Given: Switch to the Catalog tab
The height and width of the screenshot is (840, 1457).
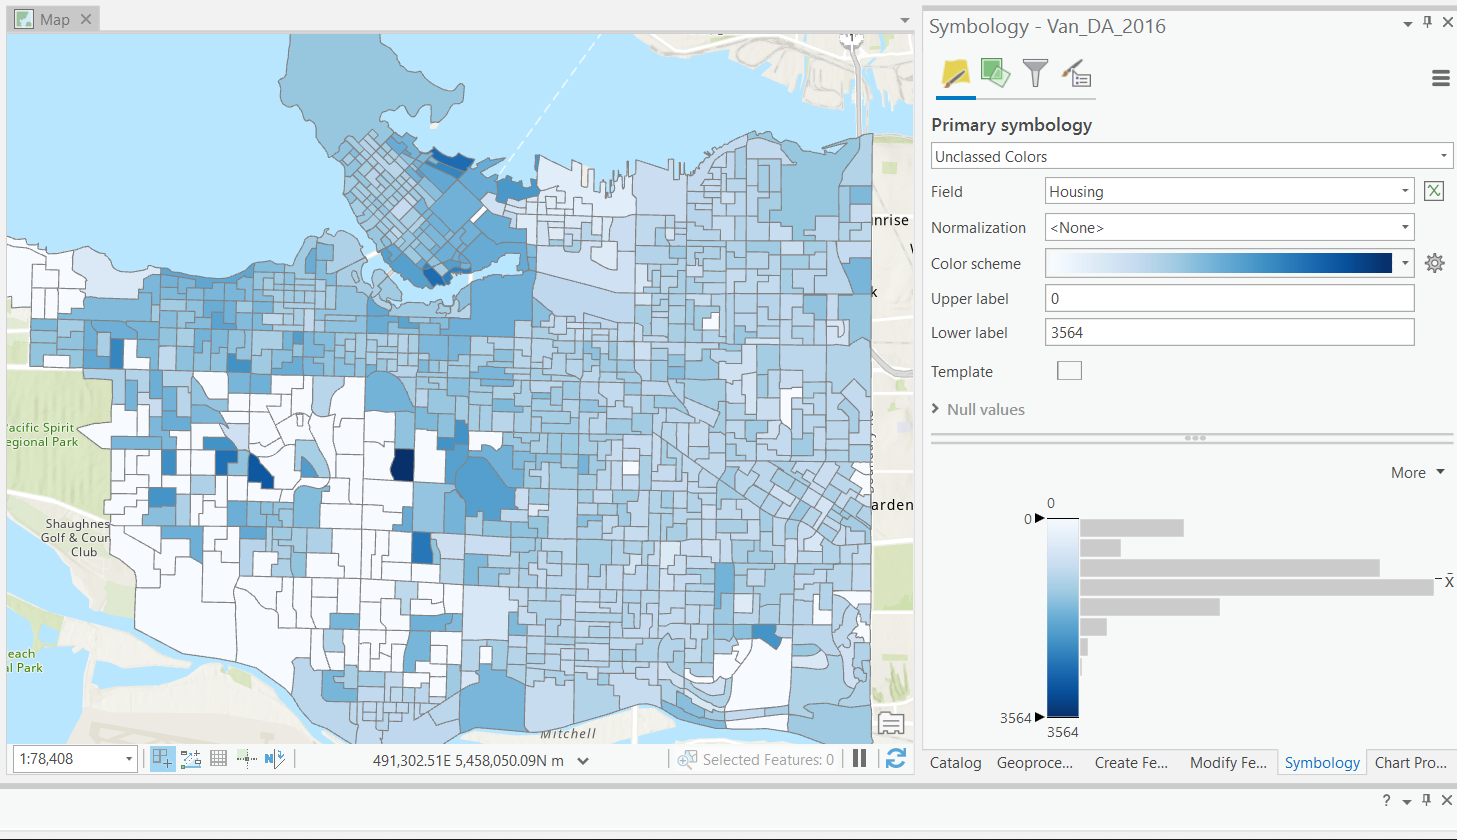Looking at the screenshot, I should [955, 763].
